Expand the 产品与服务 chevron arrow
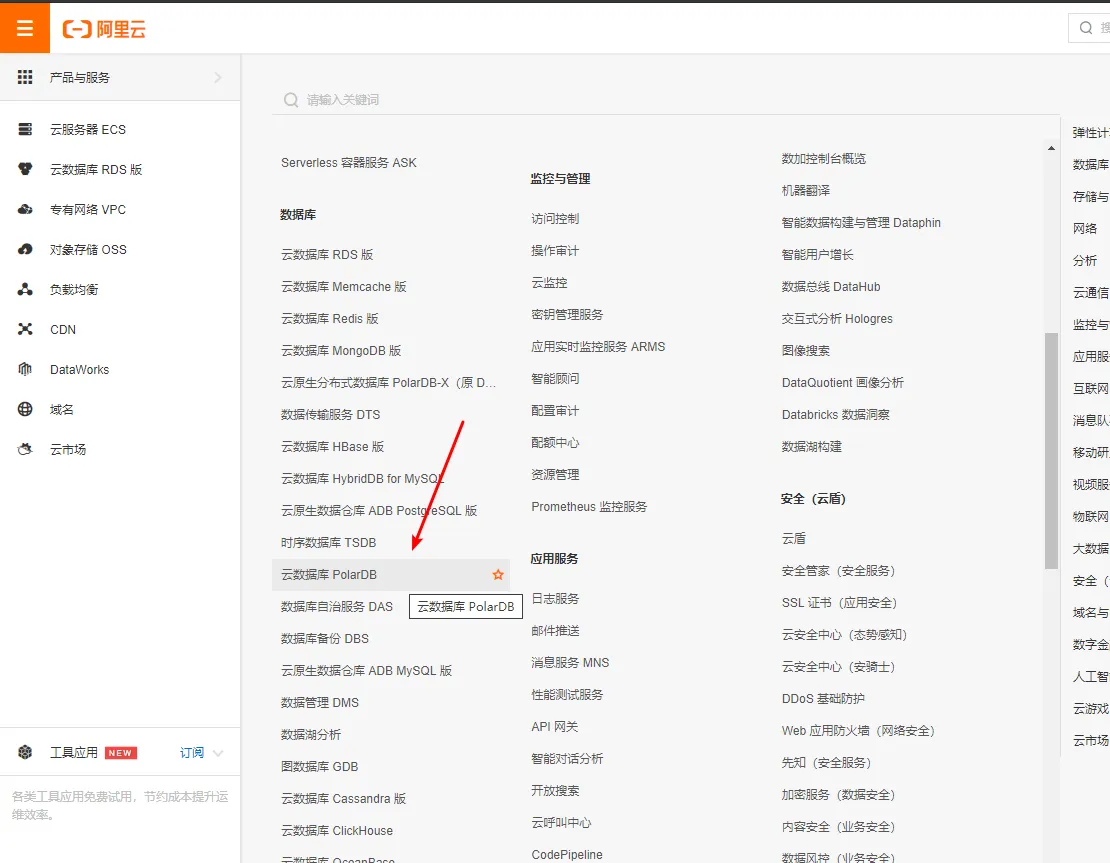The height and width of the screenshot is (863, 1110). [x=218, y=77]
